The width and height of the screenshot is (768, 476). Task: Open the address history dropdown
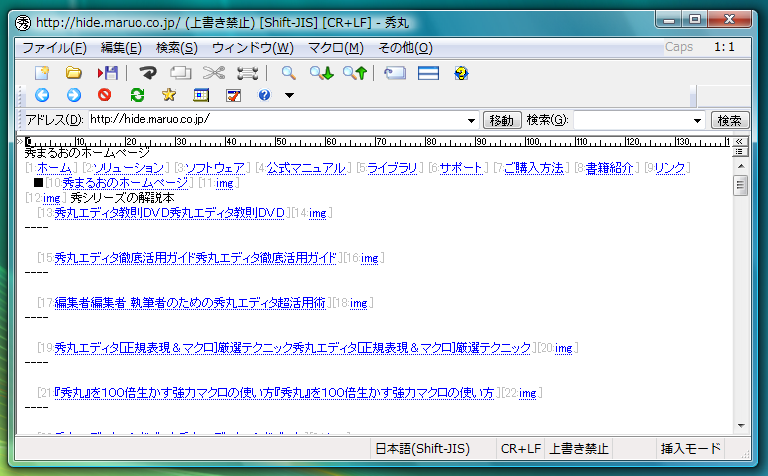tap(471, 120)
